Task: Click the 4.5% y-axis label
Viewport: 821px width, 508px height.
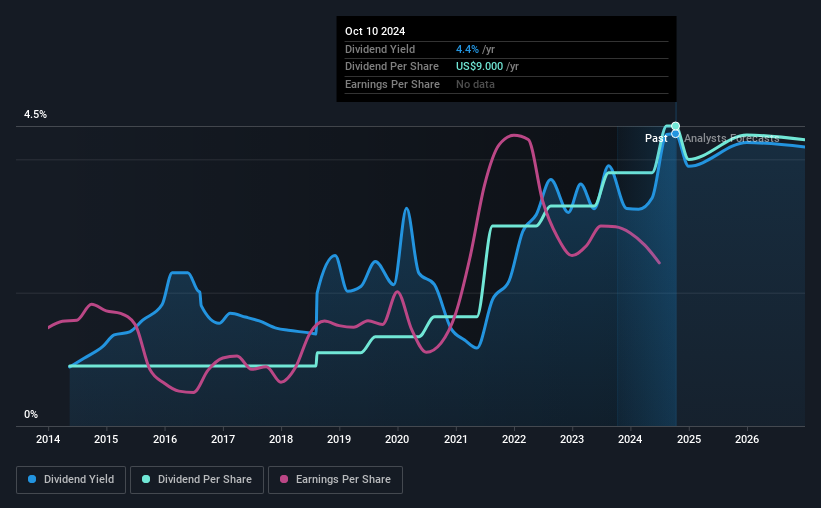Action: tap(36, 115)
